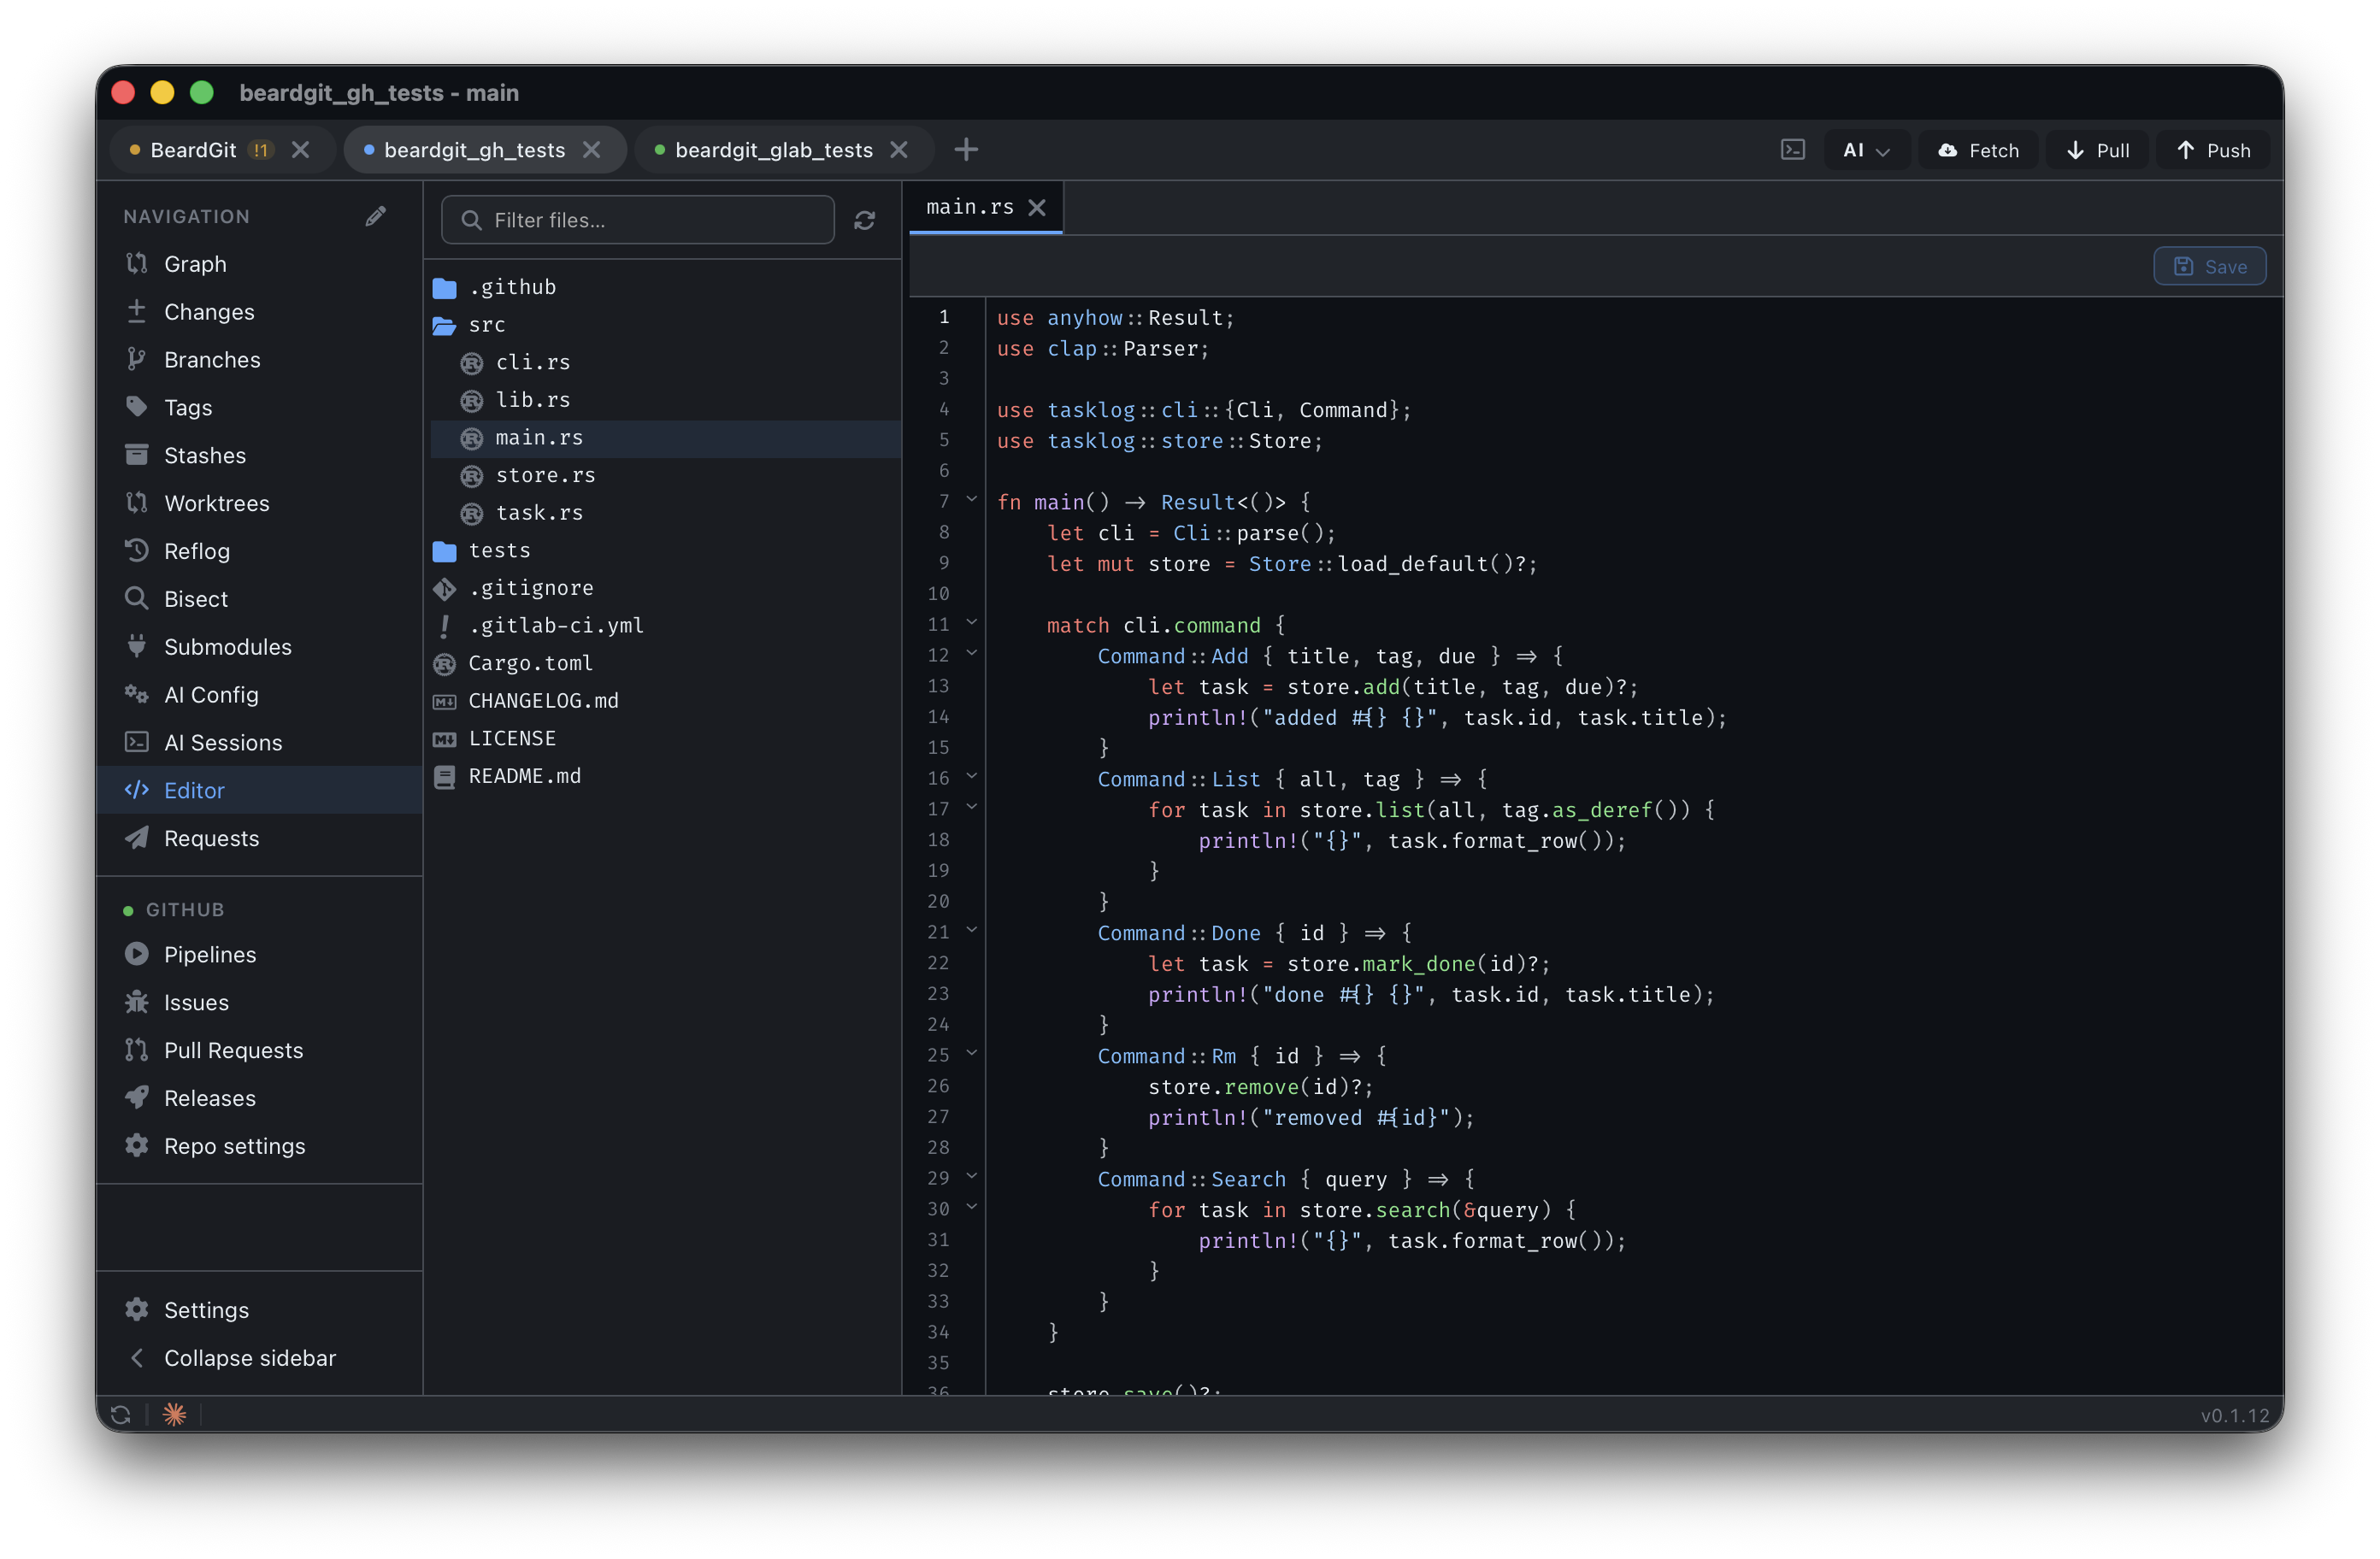Open lib.rs from the src folder

[666, 400]
